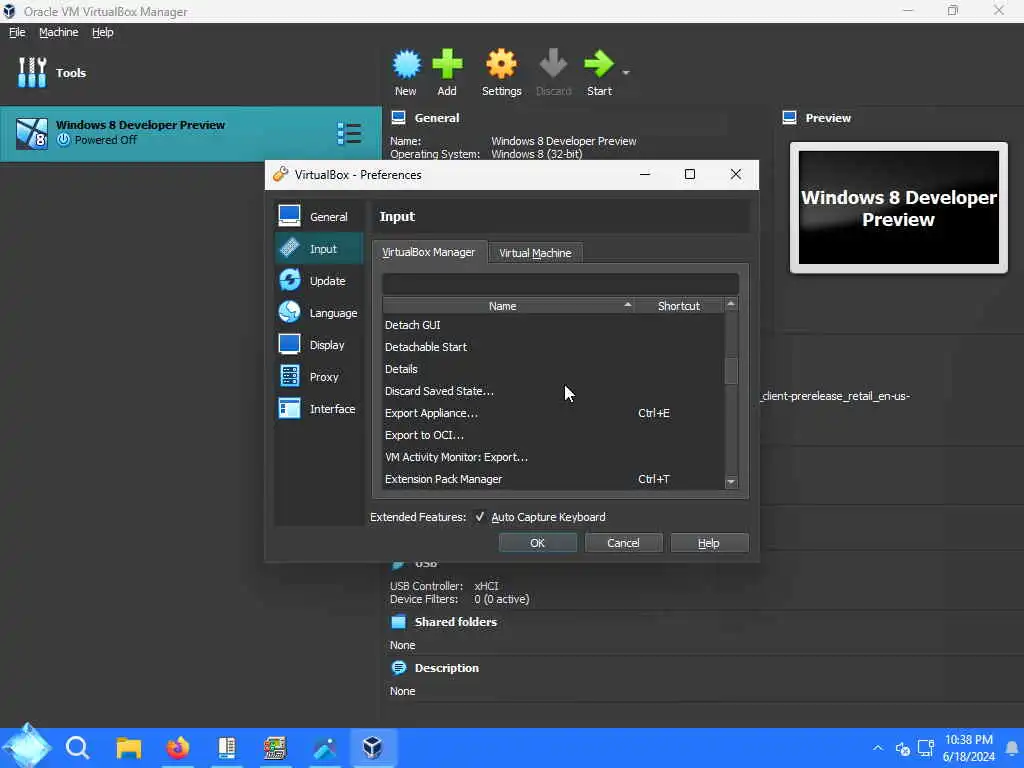Confirm preferences with the OK button
1024x768 pixels.
pos(537,543)
